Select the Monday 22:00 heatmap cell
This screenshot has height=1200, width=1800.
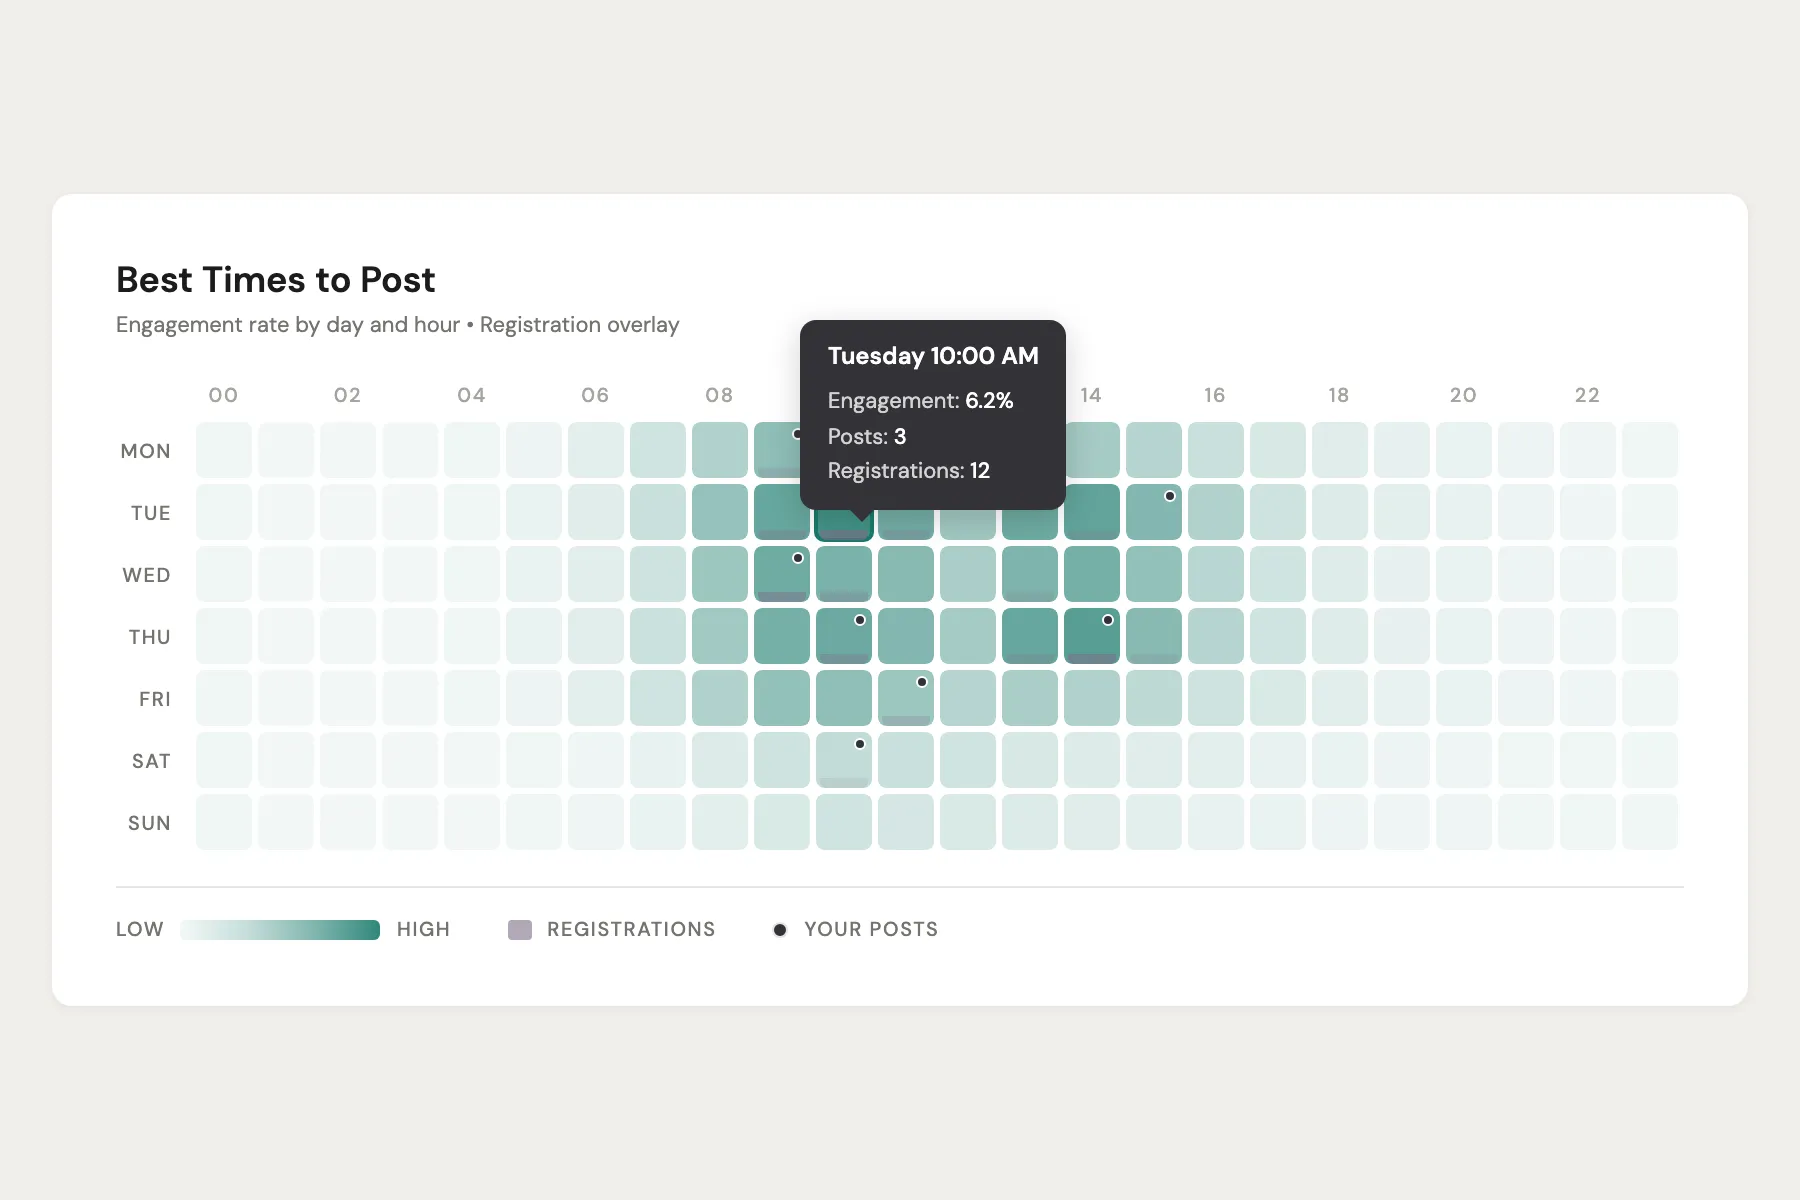click(1588, 450)
